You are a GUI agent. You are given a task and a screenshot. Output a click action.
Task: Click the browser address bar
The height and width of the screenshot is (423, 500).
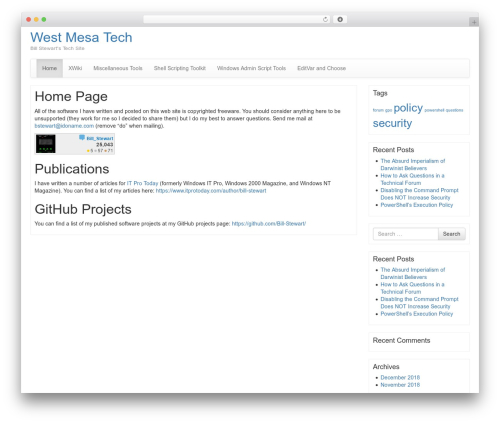(236, 19)
